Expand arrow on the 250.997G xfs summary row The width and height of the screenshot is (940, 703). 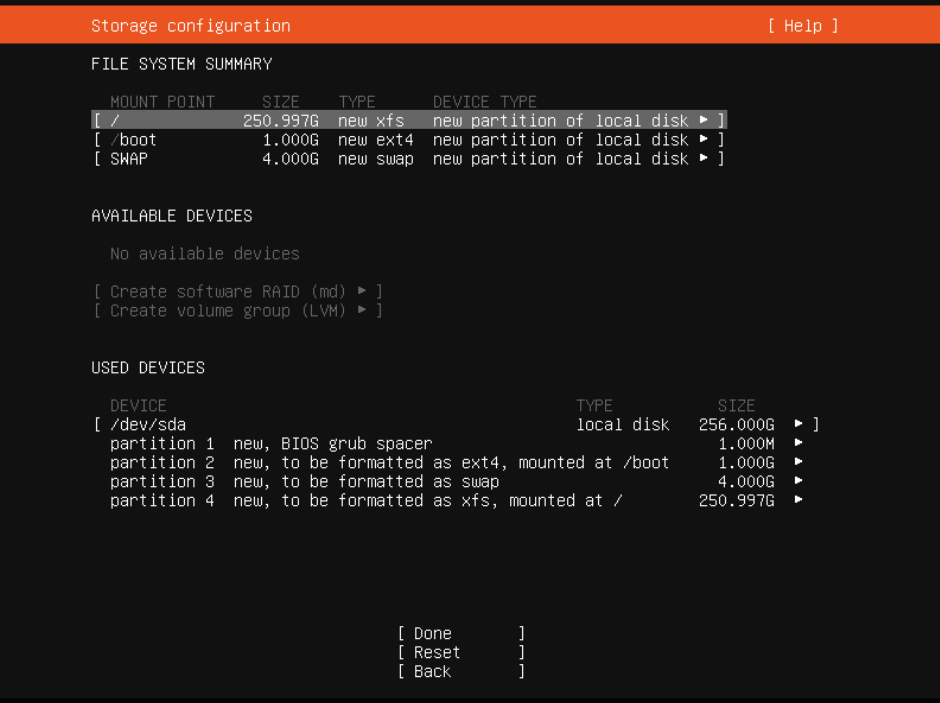tap(704, 120)
